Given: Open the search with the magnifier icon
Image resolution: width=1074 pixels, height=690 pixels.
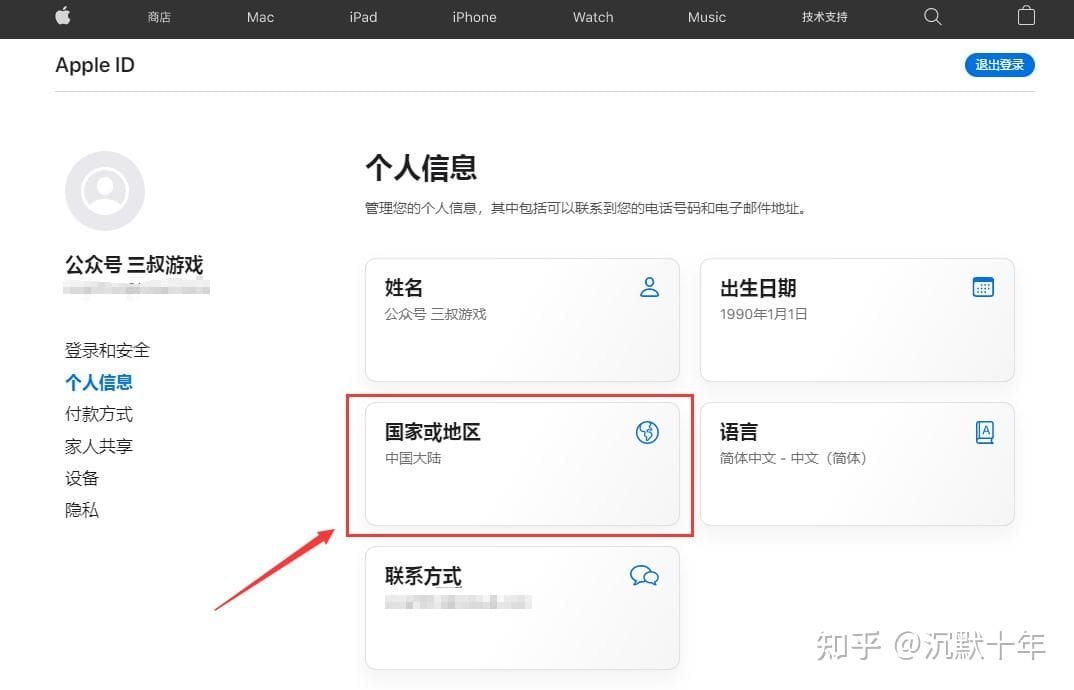Looking at the screenshot, I should tap(932, 17).
